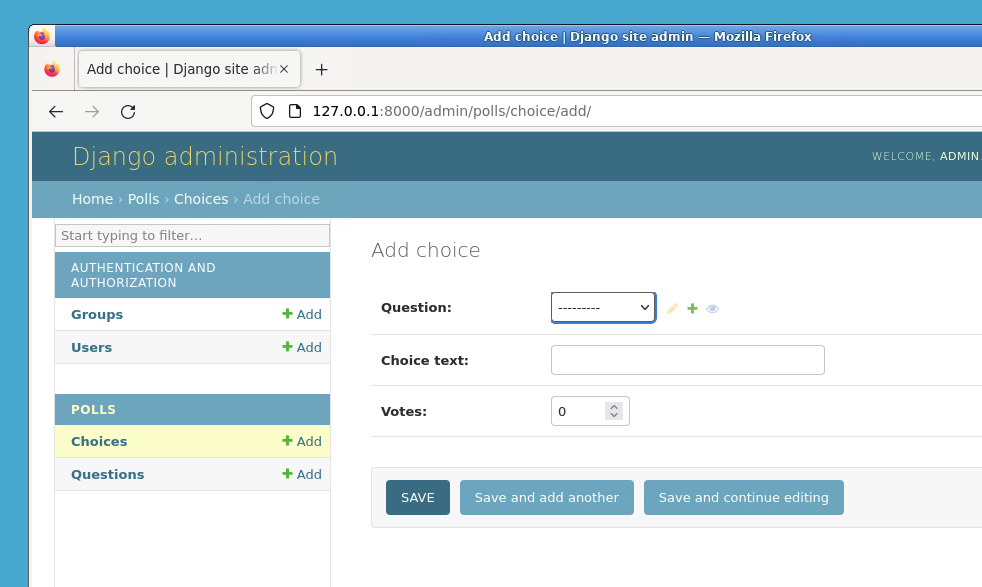
Task: Click the Home breadcrumb link
Action: pos(92,199)
